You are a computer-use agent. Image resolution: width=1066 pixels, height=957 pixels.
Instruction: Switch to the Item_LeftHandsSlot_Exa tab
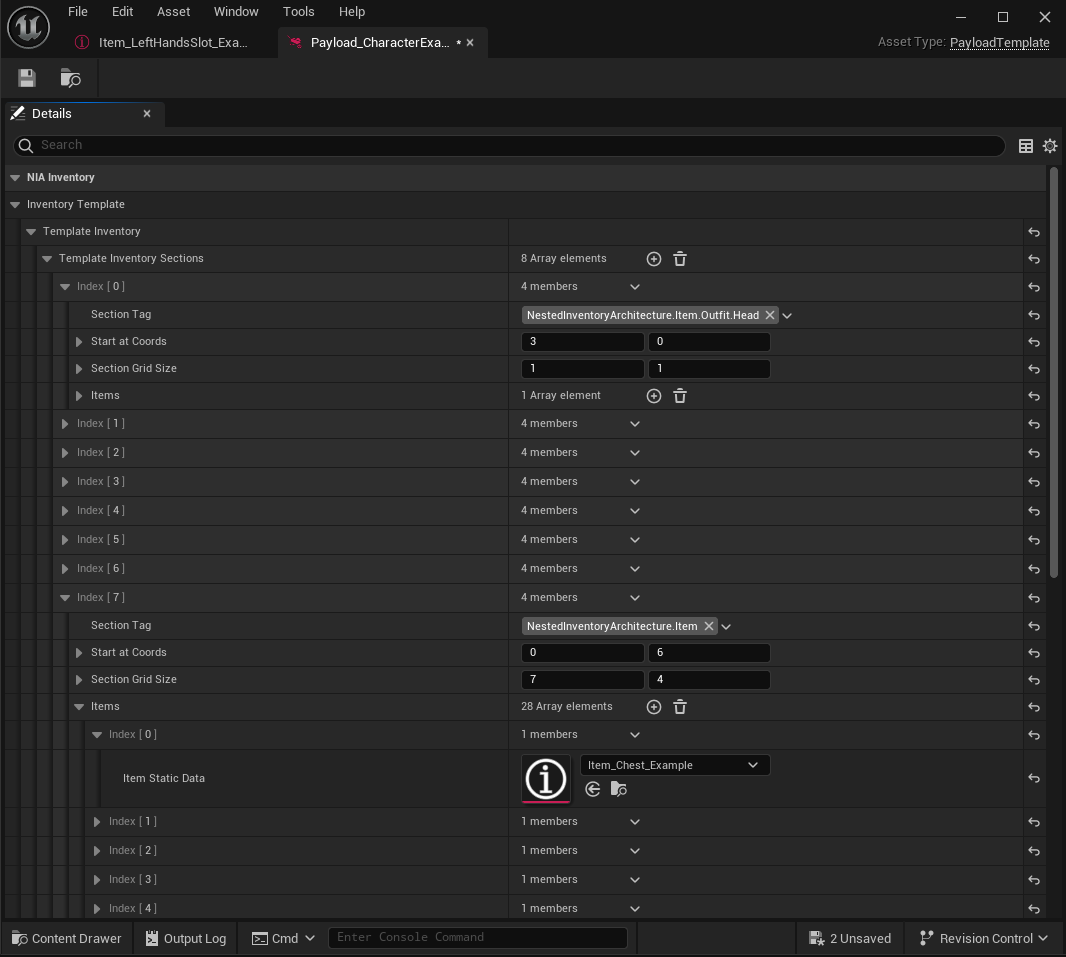coord(172,43)
